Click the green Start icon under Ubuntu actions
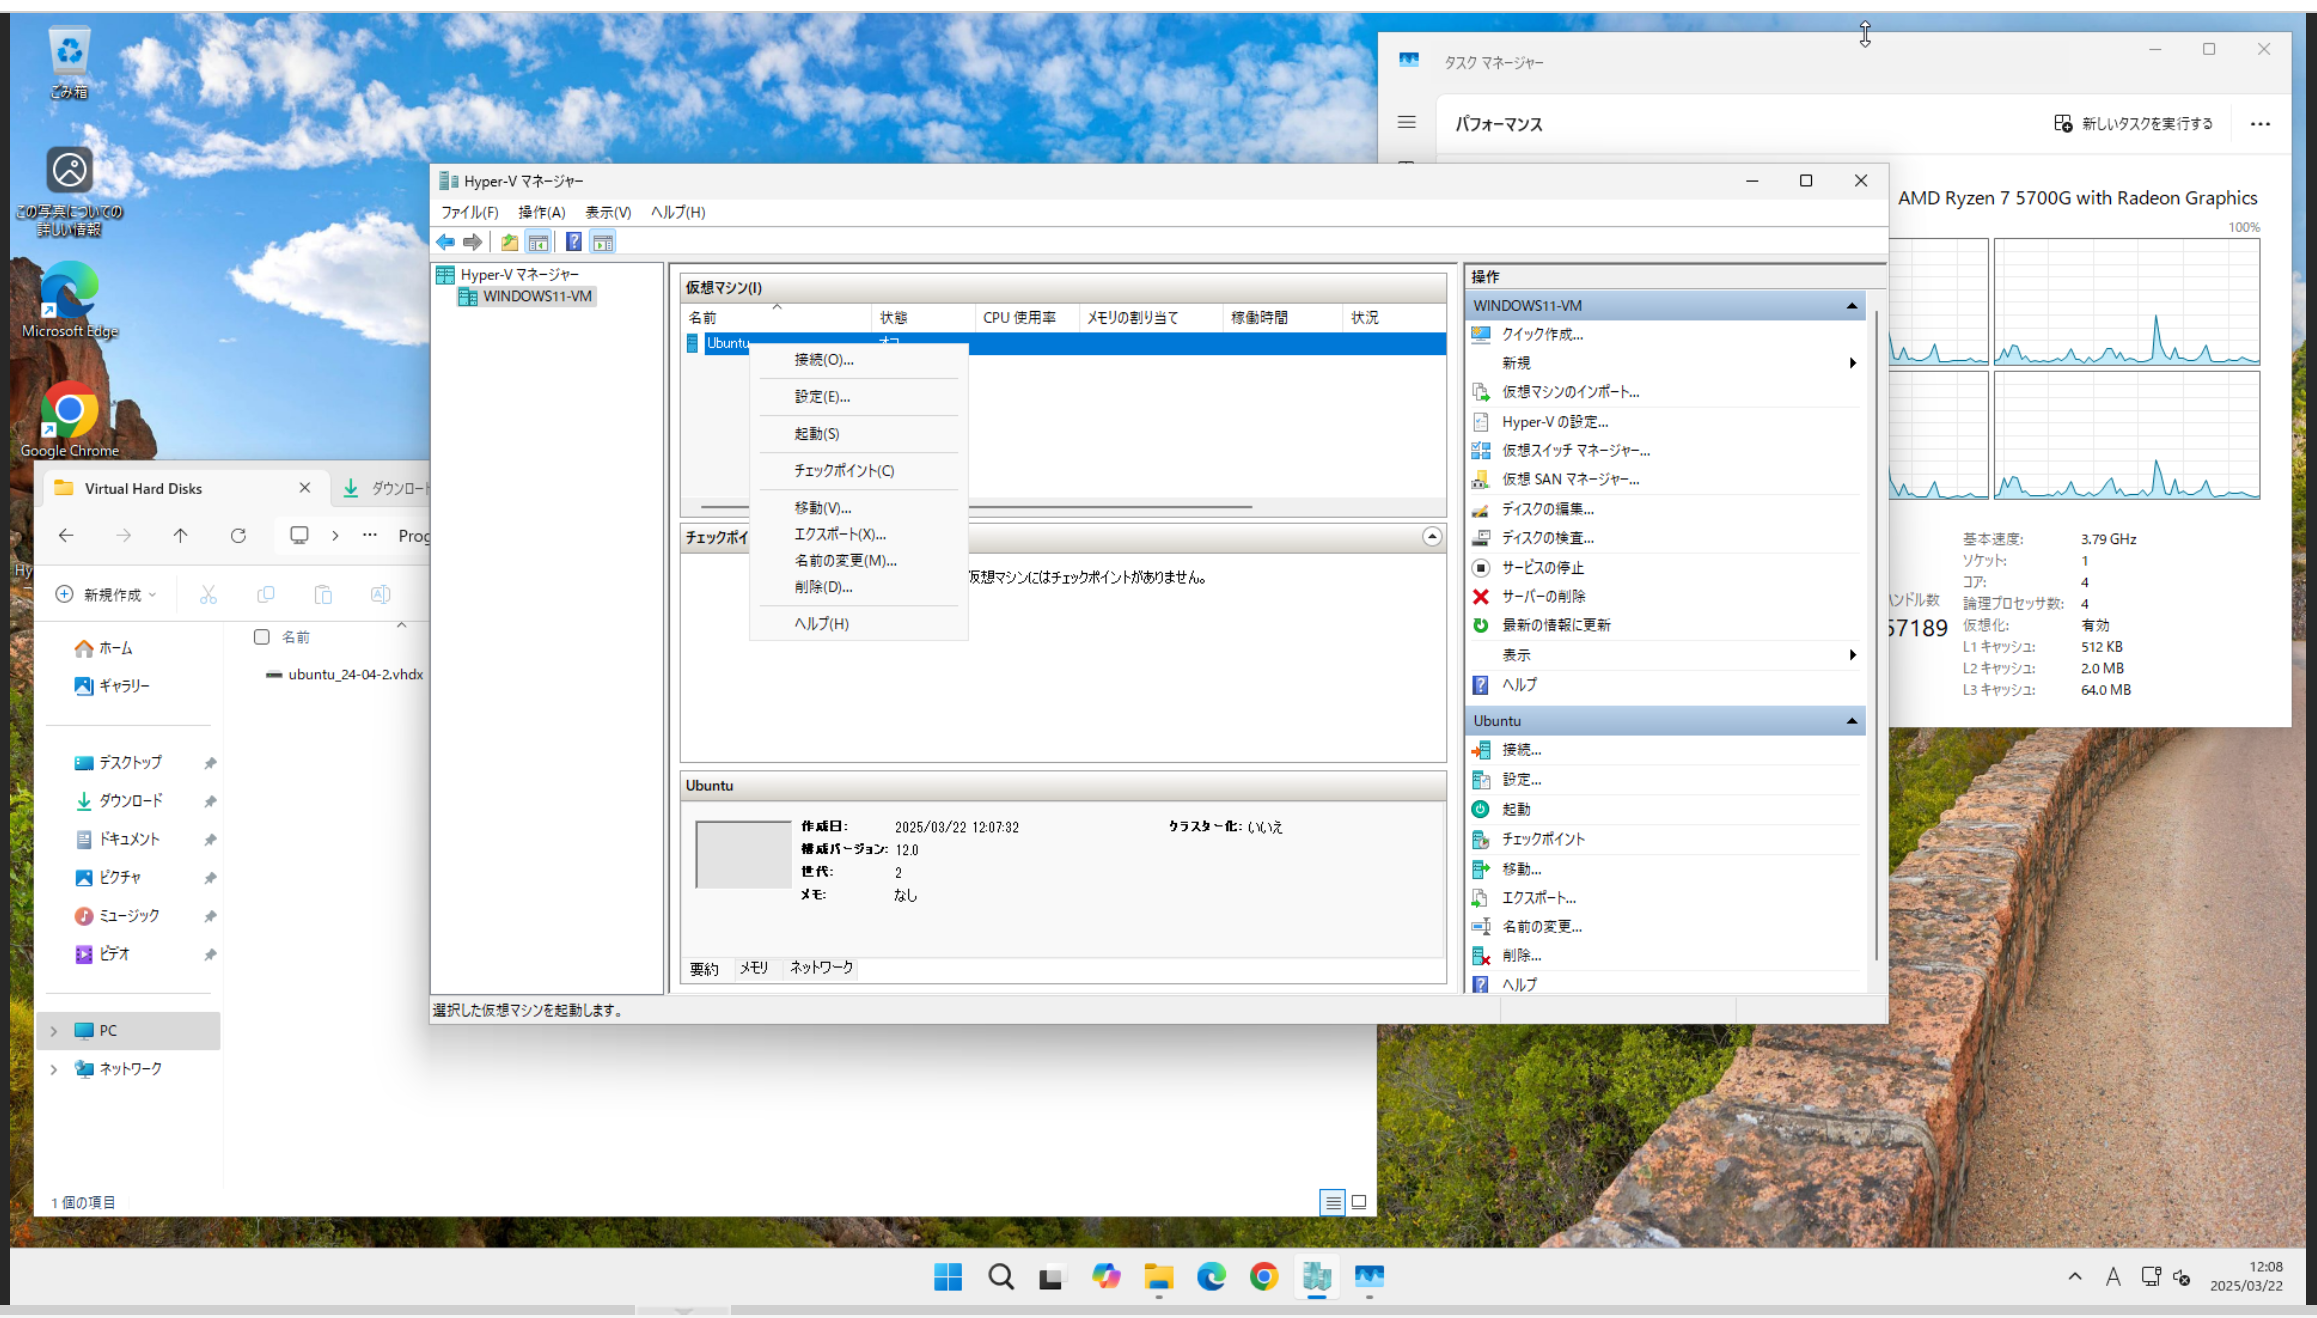The width and height of the screenshot is (2317, 1318). (1481, 809)
